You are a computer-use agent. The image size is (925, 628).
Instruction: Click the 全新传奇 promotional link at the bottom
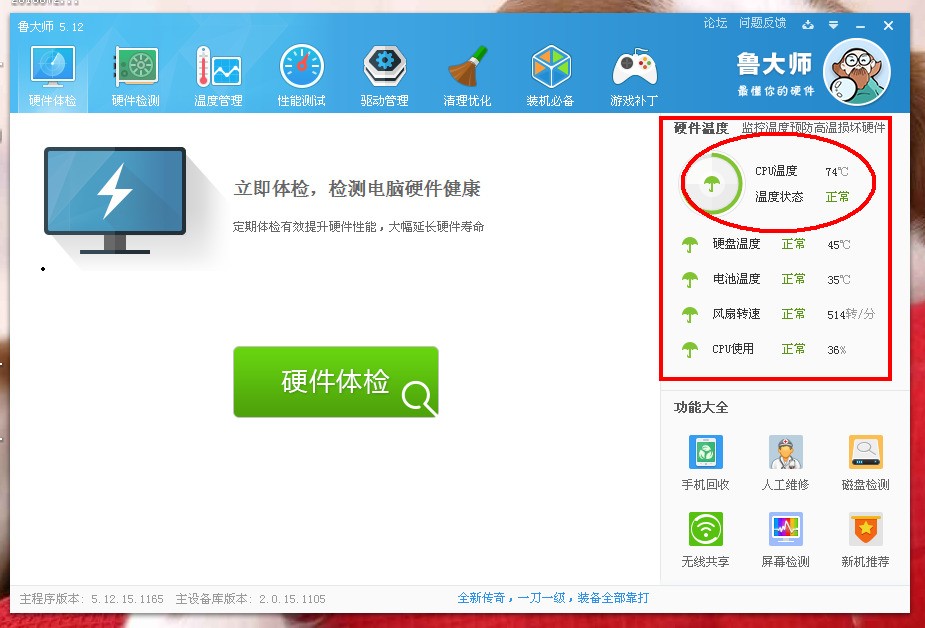point(553,598)
